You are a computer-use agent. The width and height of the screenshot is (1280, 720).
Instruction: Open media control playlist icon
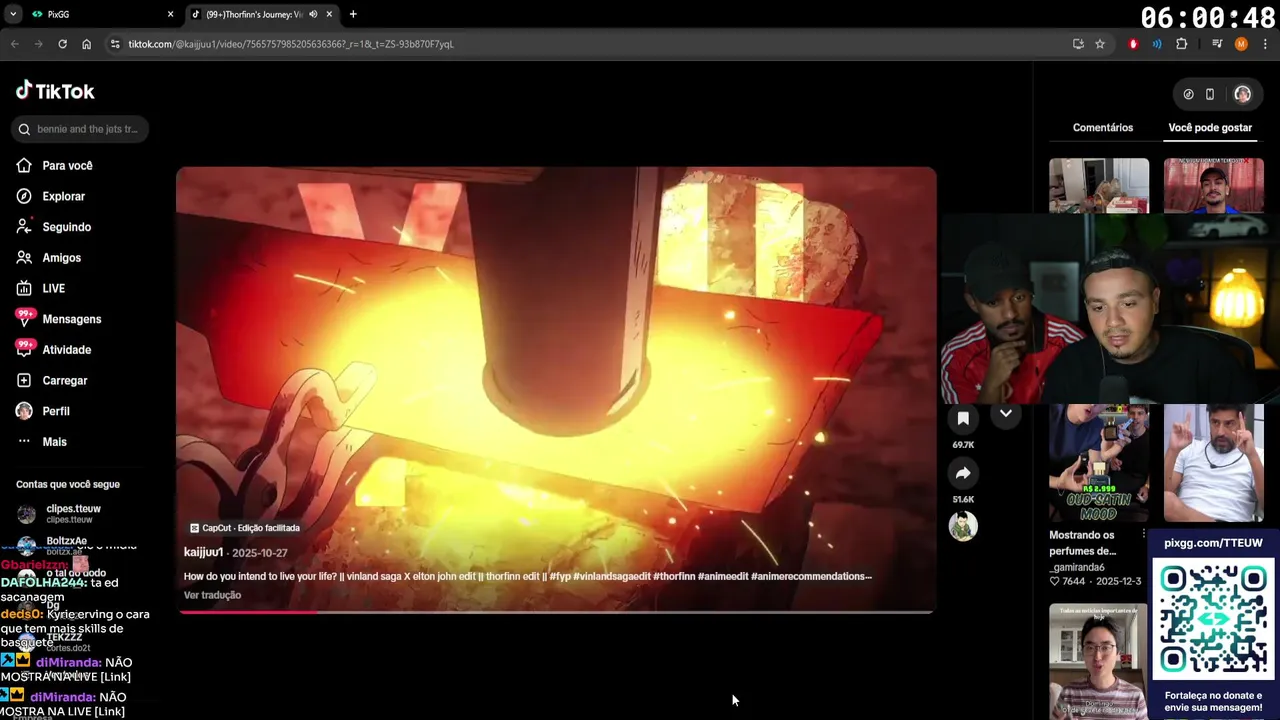1217,44
